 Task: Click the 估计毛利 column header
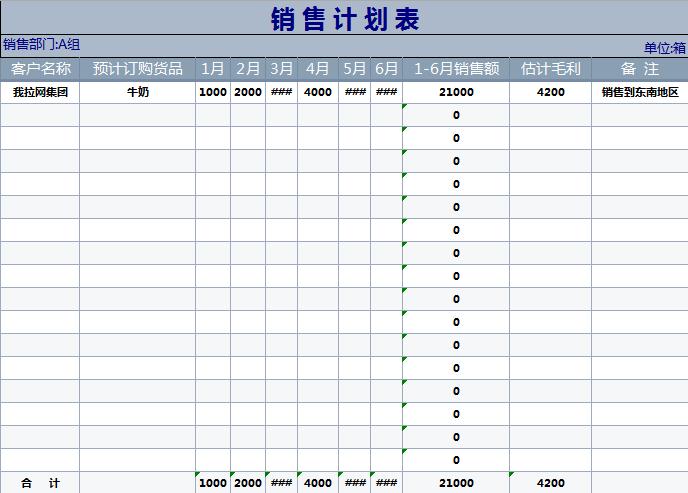coord(550,69)
